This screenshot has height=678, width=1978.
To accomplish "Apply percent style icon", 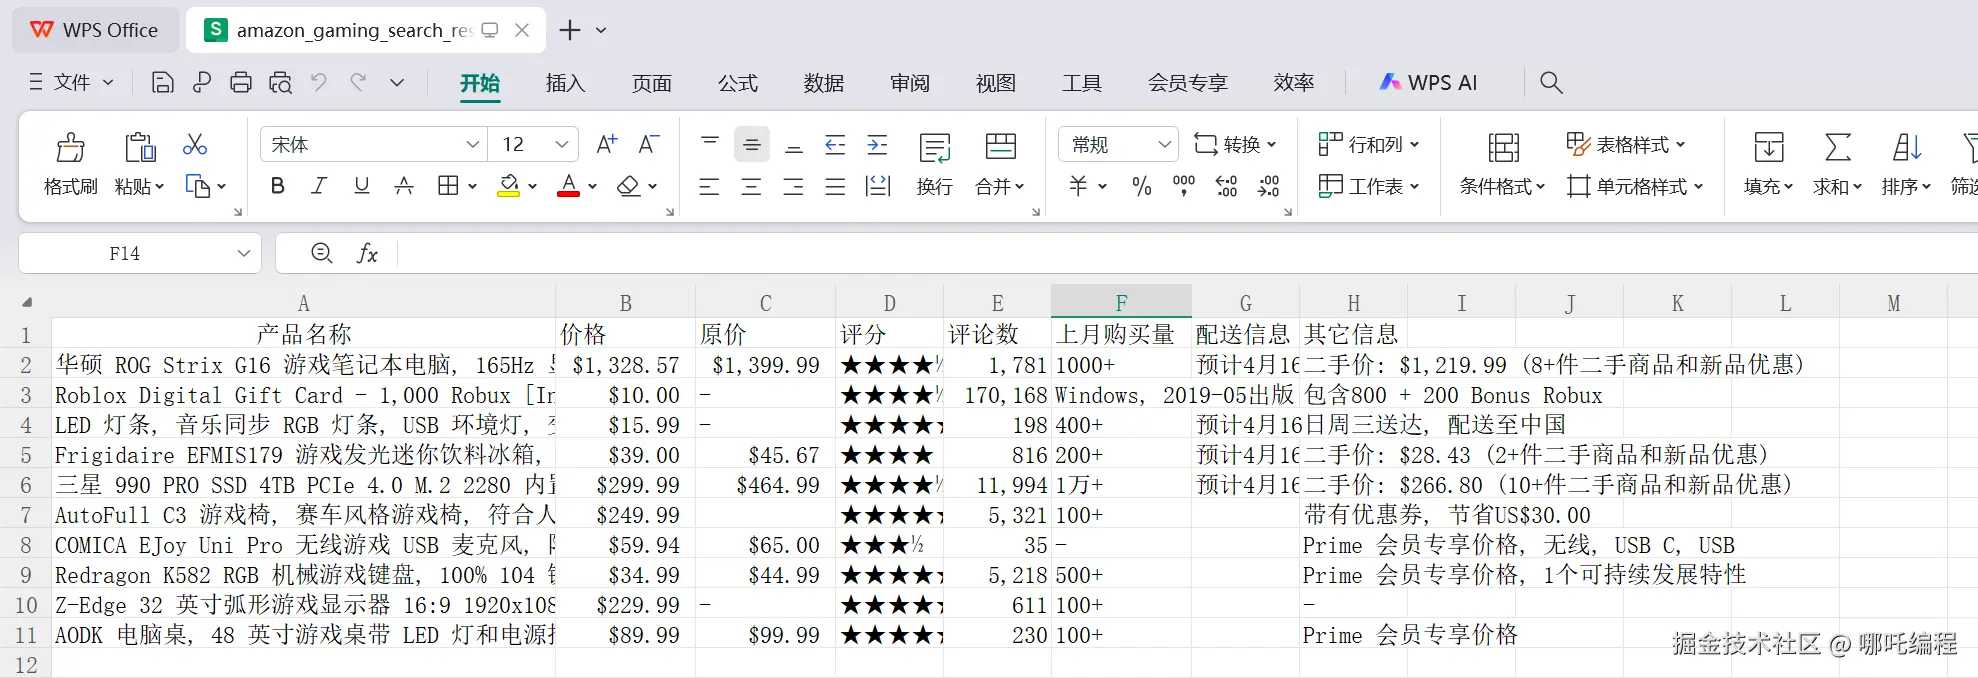I will [1141, 186].
